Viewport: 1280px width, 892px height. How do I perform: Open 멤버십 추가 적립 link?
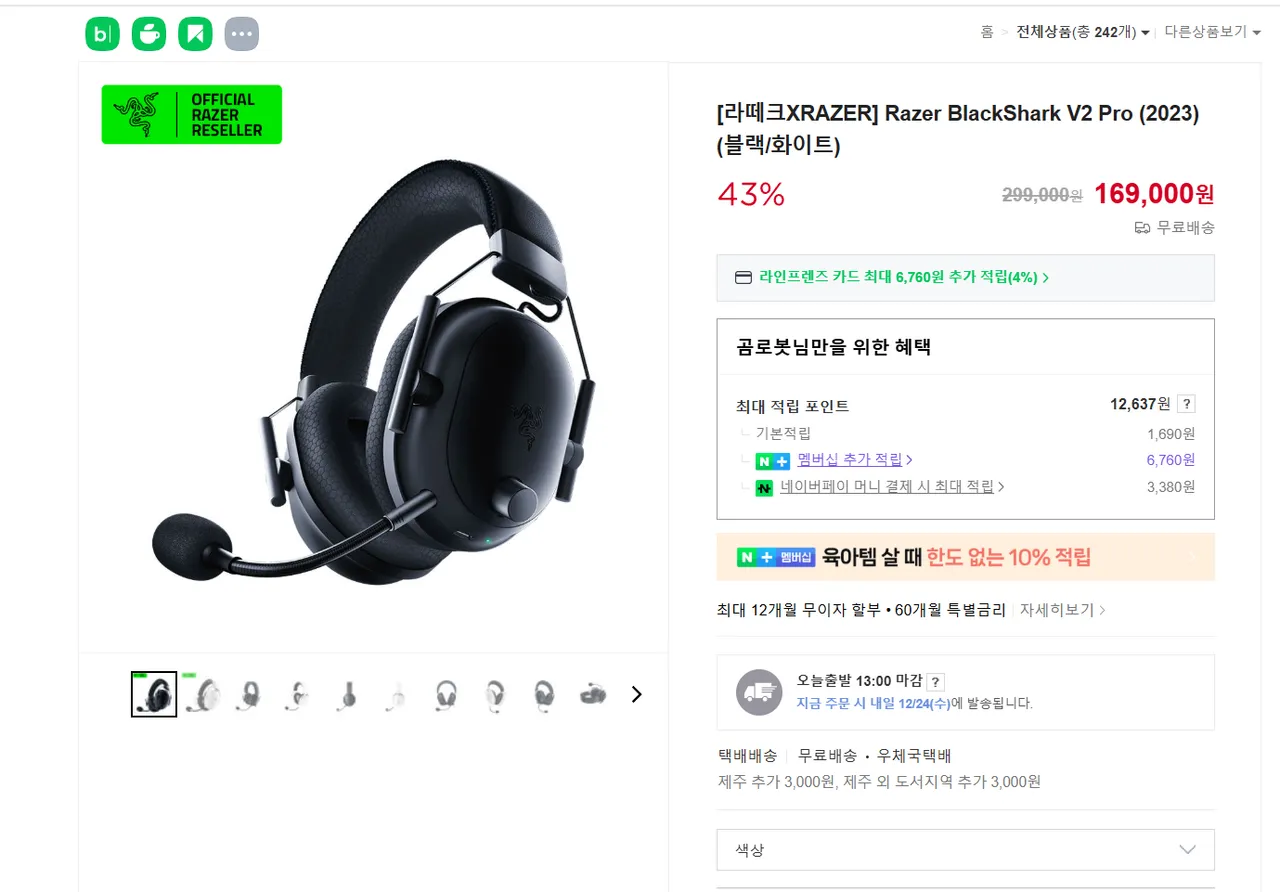[854, 460]
